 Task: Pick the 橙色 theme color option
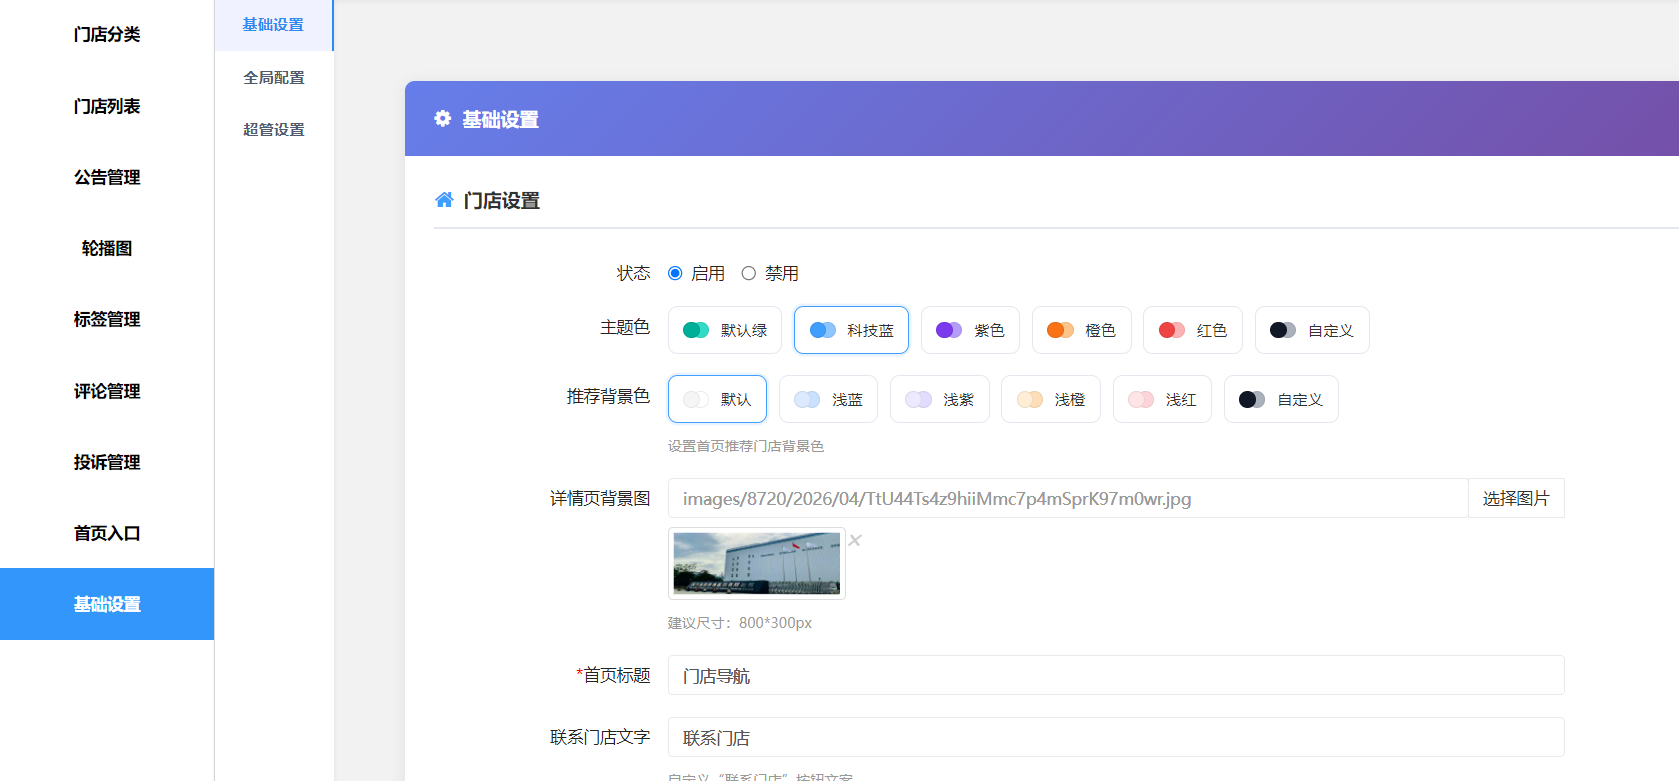(x=1081, y=330)
